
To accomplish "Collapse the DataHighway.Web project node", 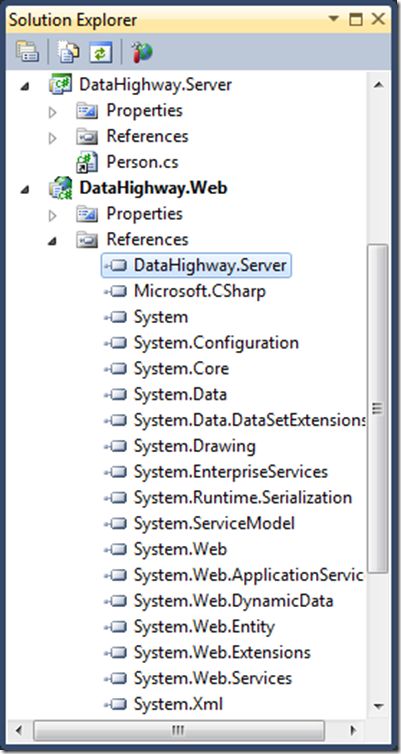I will coord(25,190).
